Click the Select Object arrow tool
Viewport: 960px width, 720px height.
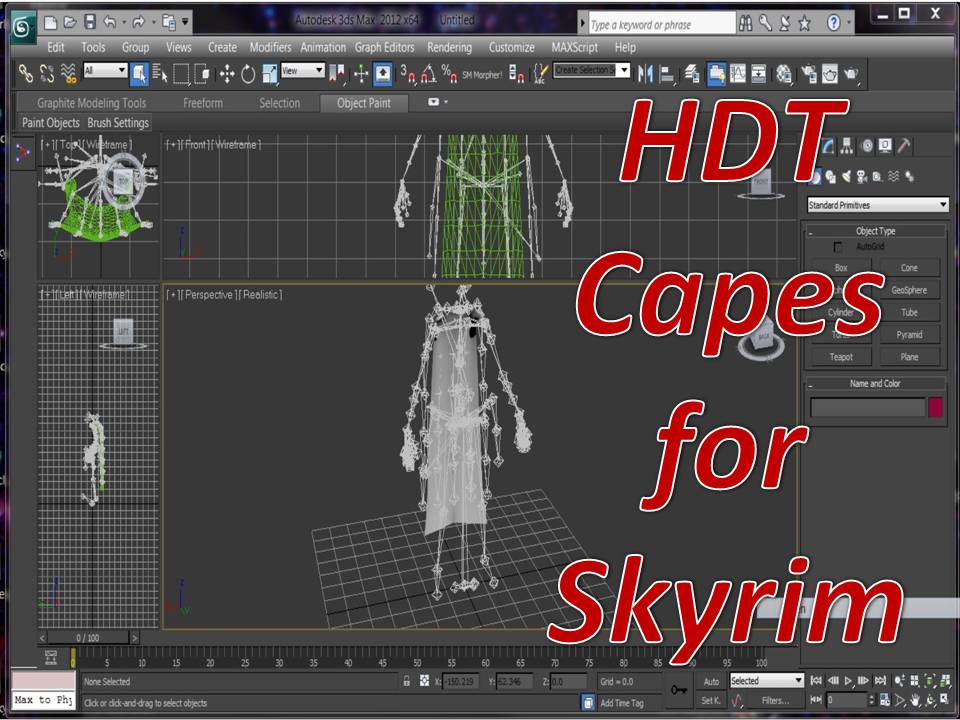click(x=139, y=73)
